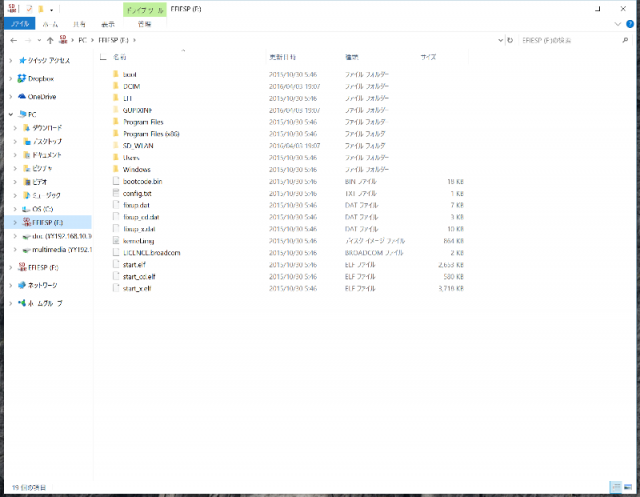Collapse the PC tree node
This screenshot has width=640, height=497.
(11, 114)
